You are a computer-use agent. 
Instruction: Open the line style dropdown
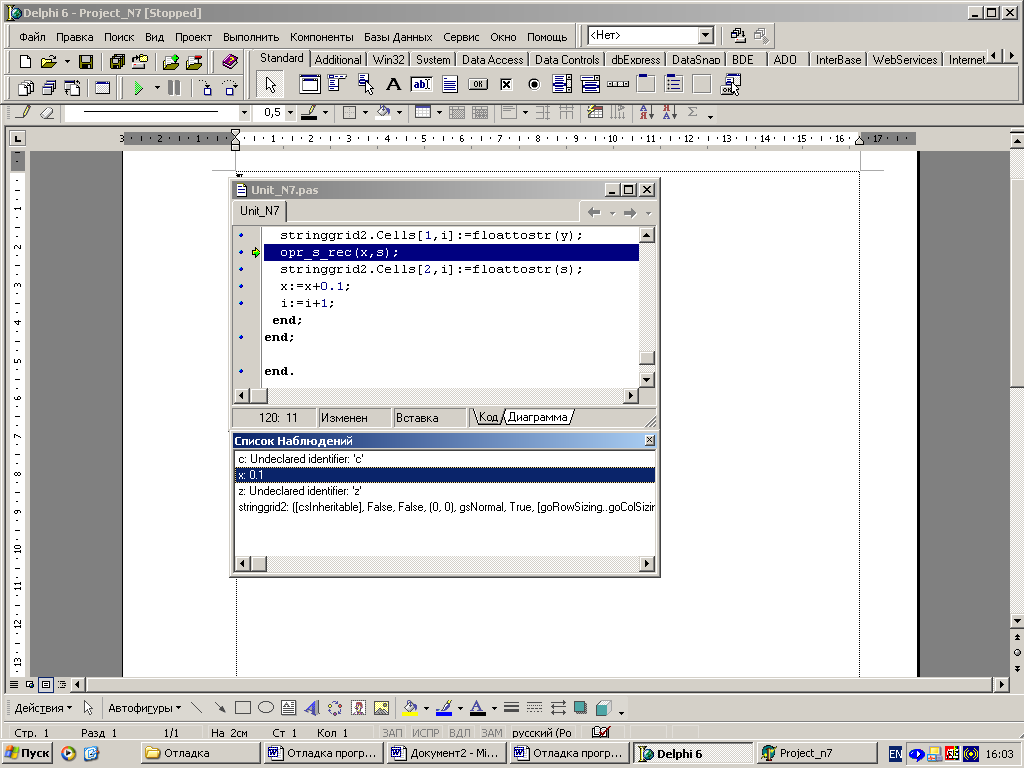click(244, 112)
